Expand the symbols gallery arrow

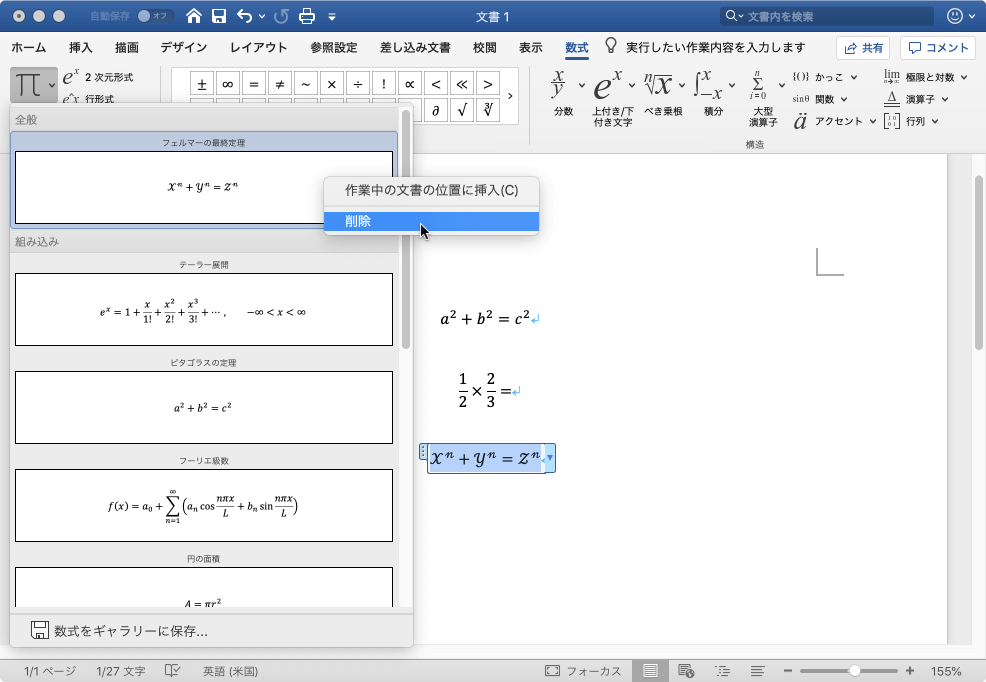pos(510,96)
